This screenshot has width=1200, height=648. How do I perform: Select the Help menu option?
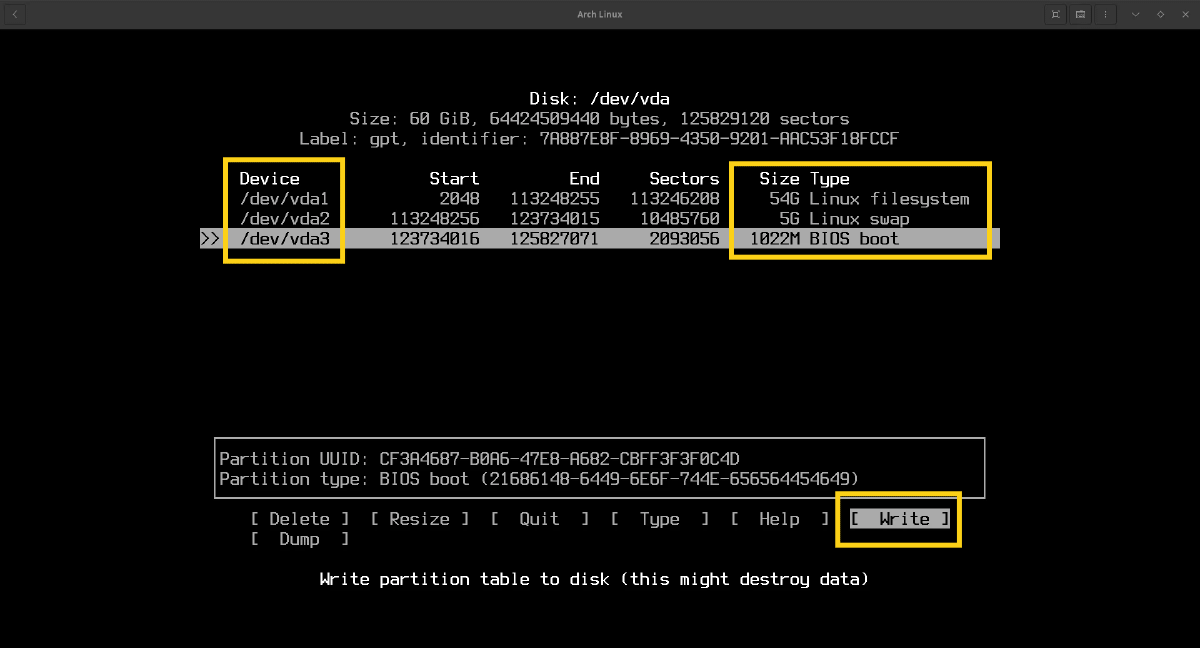click(779, 519)
